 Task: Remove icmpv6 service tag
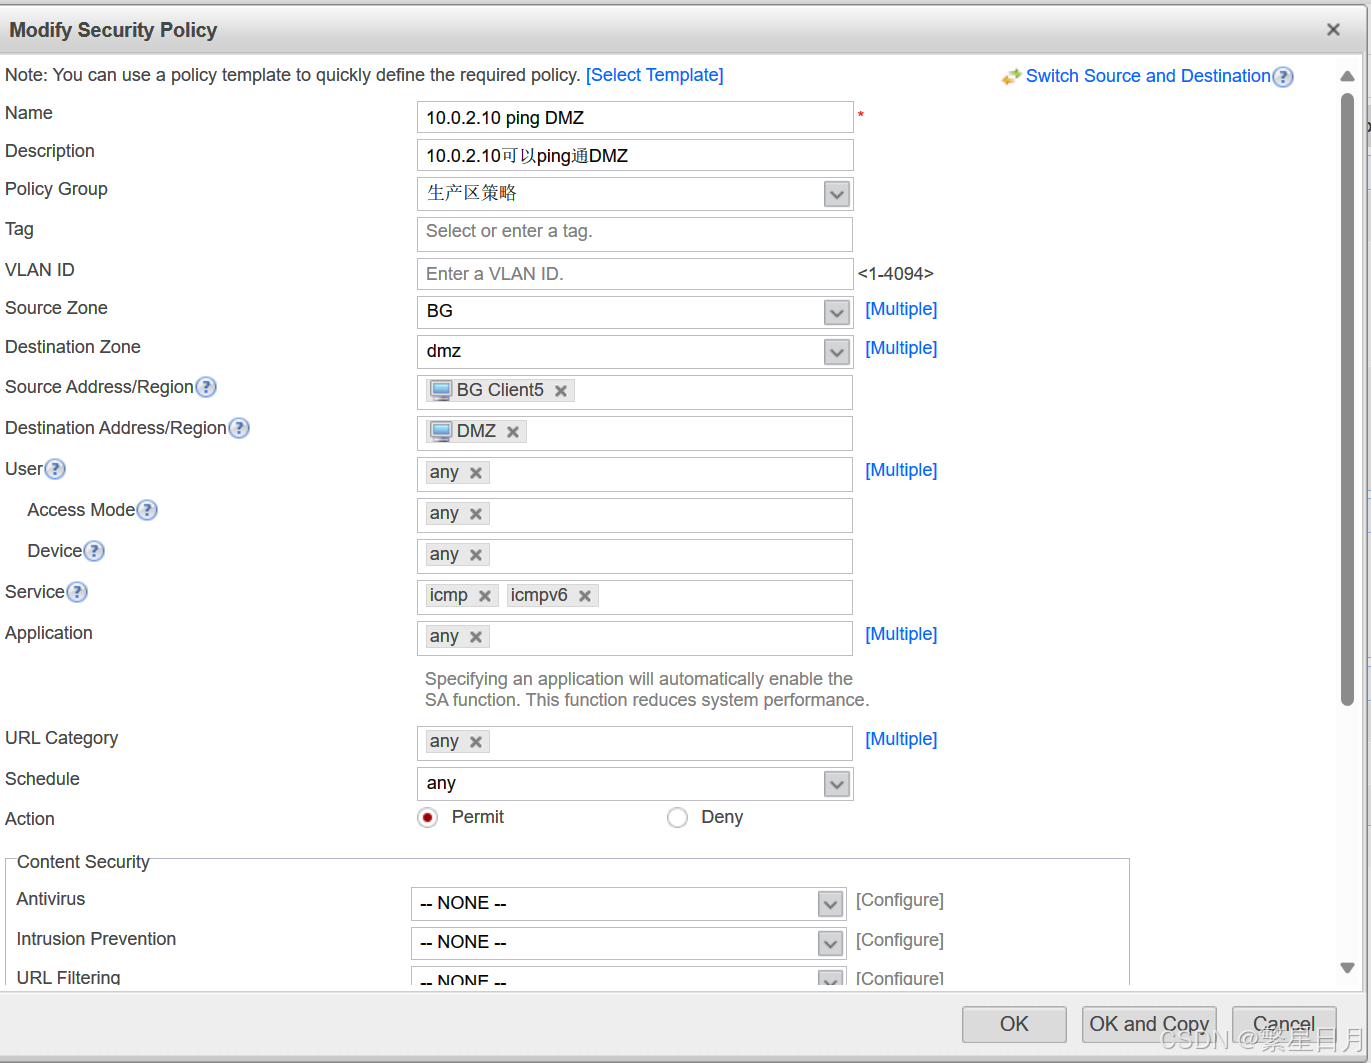(x=585, y=596)
